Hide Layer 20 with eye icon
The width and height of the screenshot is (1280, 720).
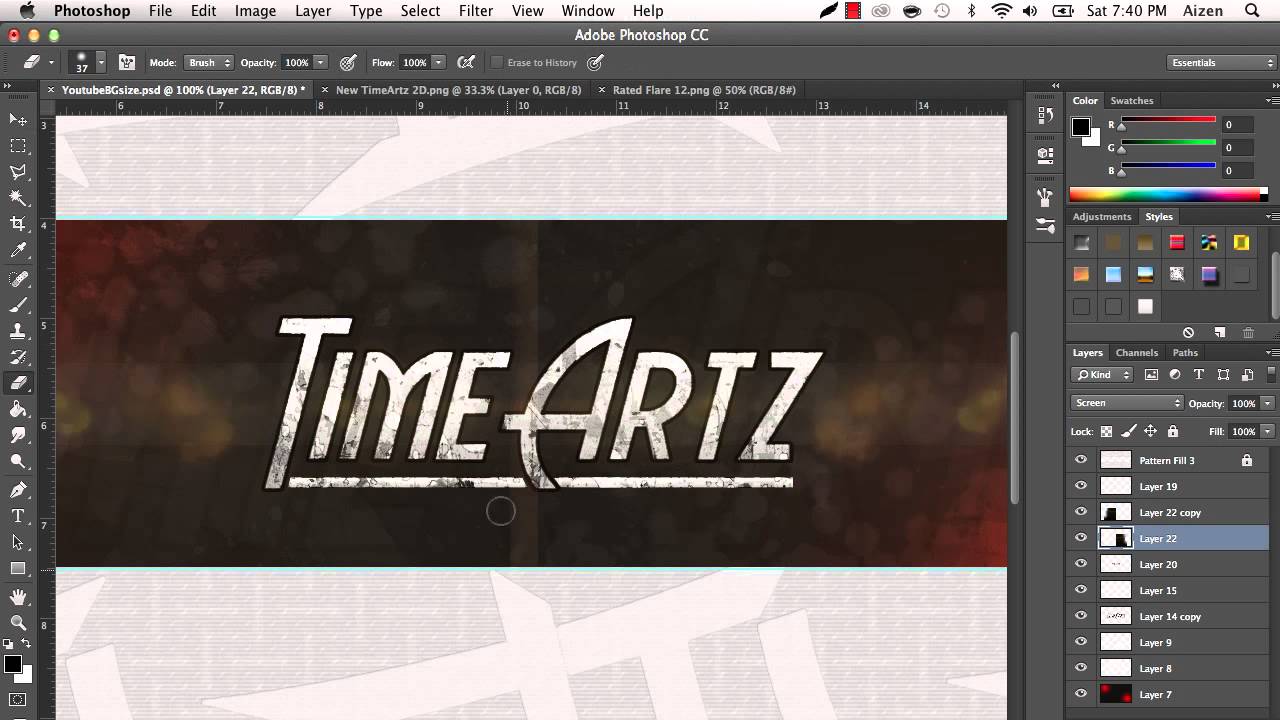1081,564
